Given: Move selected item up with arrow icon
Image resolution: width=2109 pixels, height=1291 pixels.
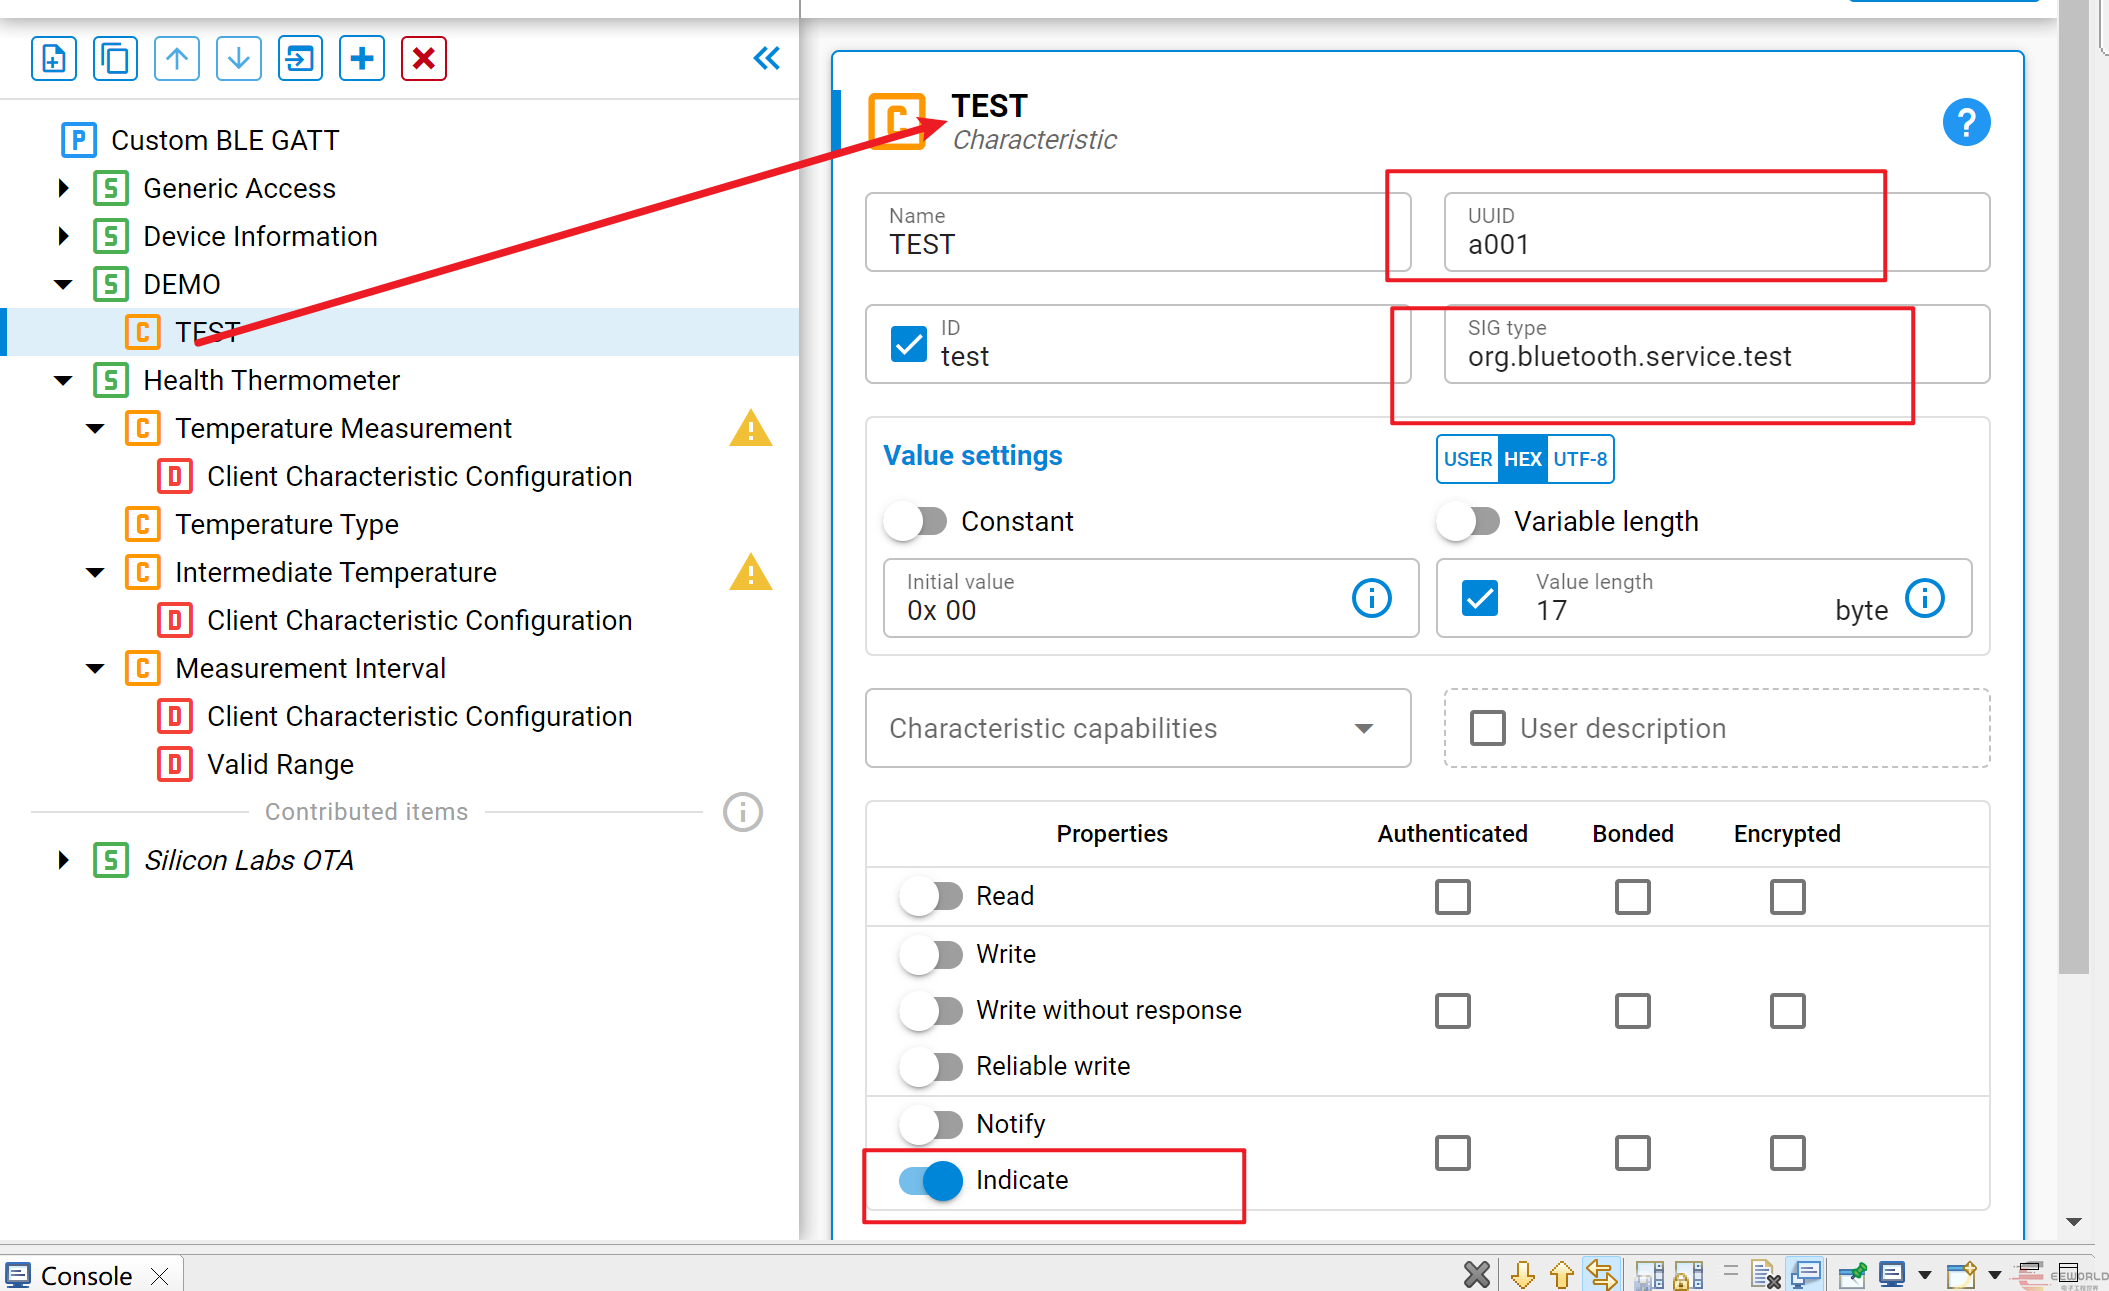Looking at the screenshot, I should pos(177,59).
